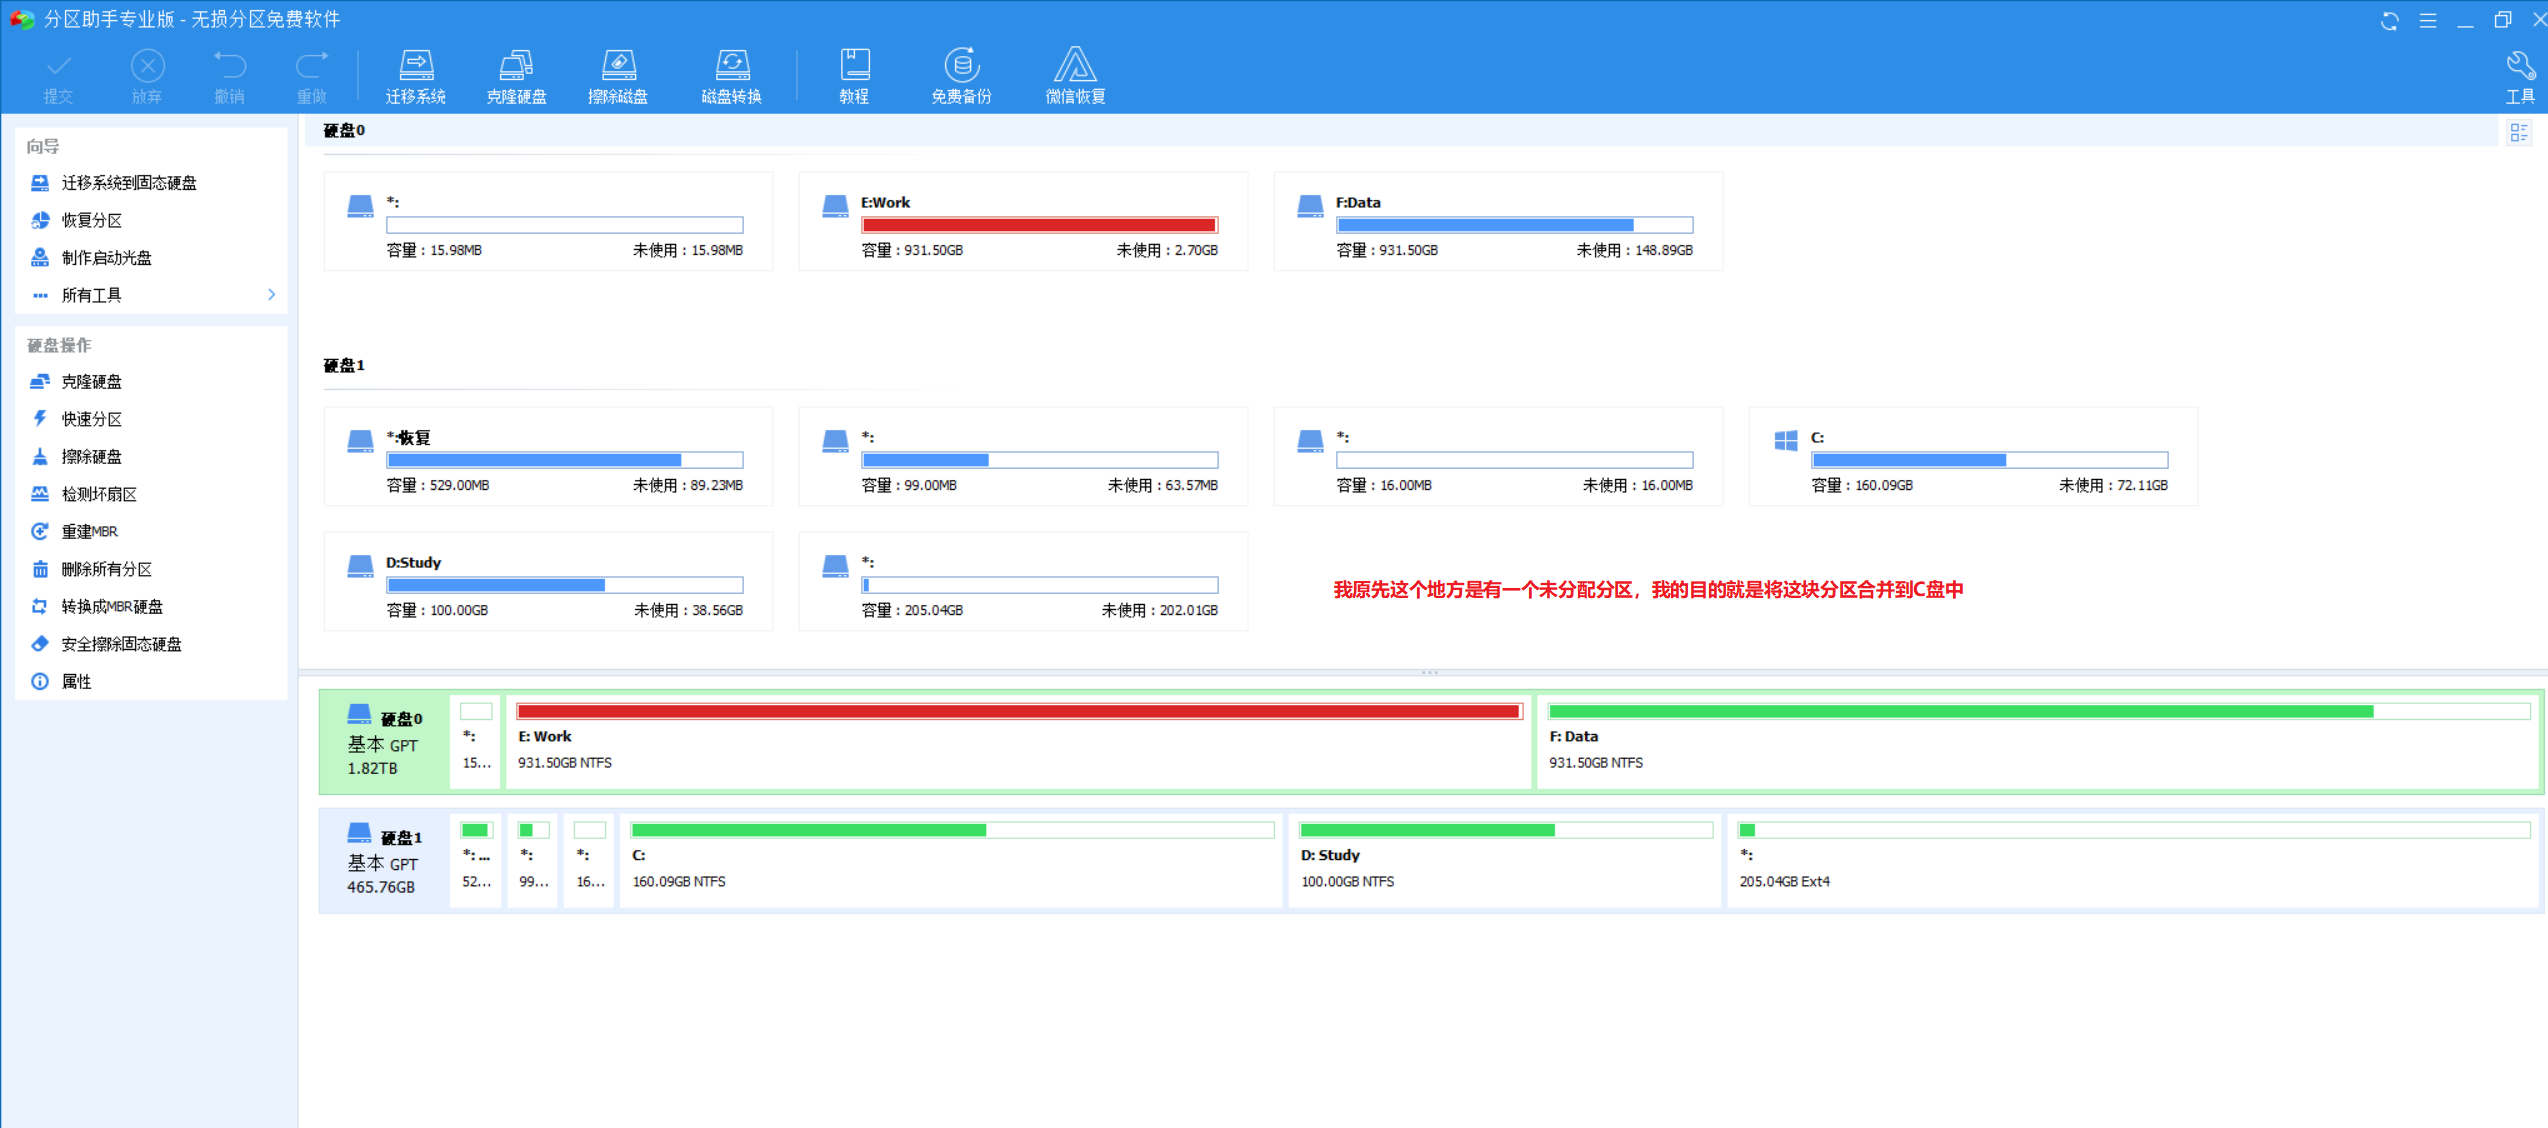Viewport: 2548px width, 1128px height.
Task: Open the hamburger menu in title bar
Action: tap(2428, 21)
